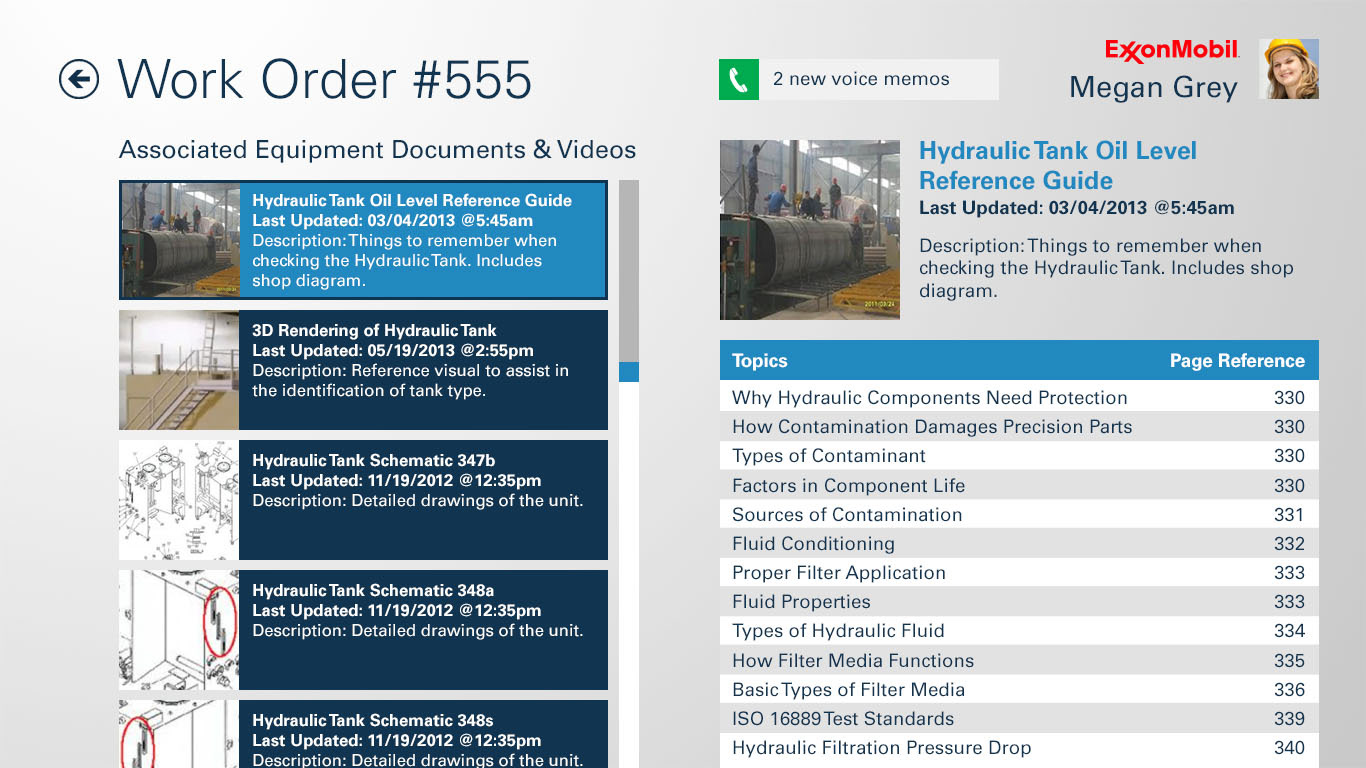Click the Page Reference column header
The width and height of the screenshot is (1366, 768).
[x=1237, y=361]
